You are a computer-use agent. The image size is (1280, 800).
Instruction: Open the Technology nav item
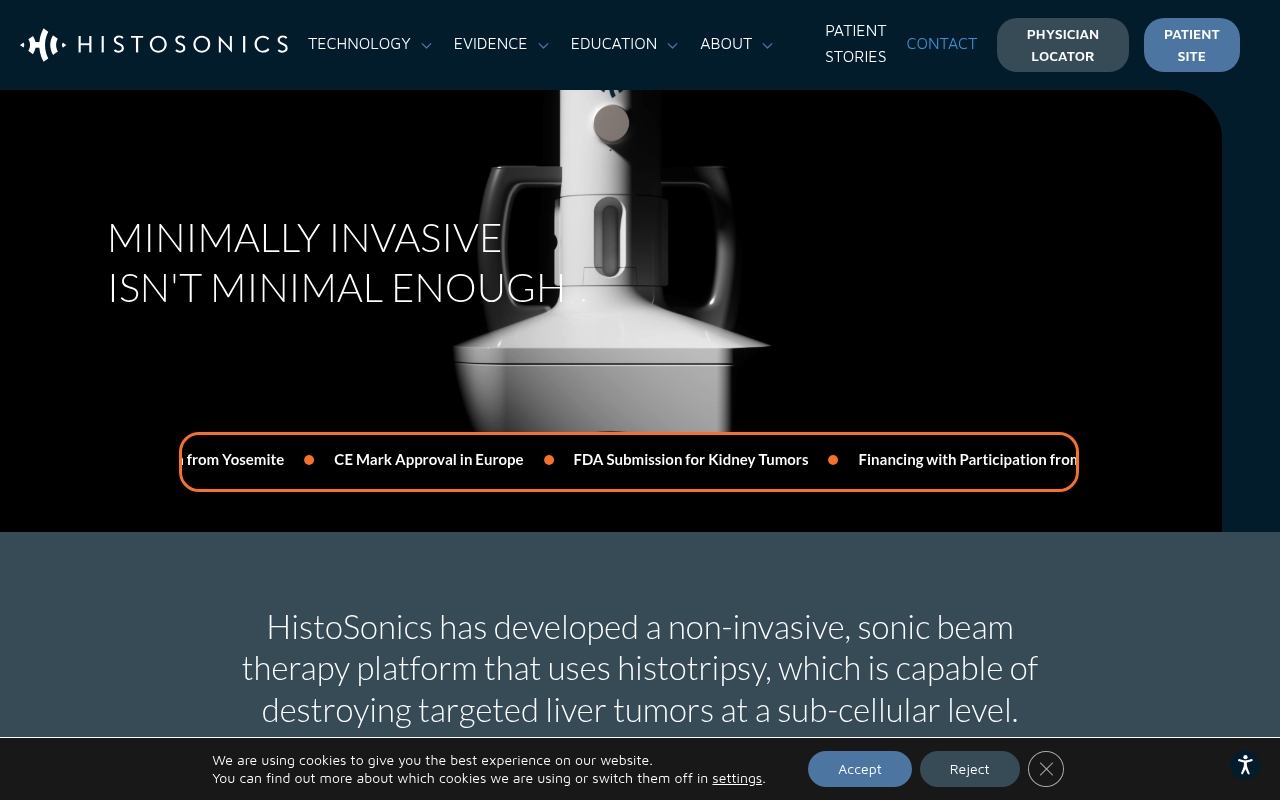[x=359, y=44]
